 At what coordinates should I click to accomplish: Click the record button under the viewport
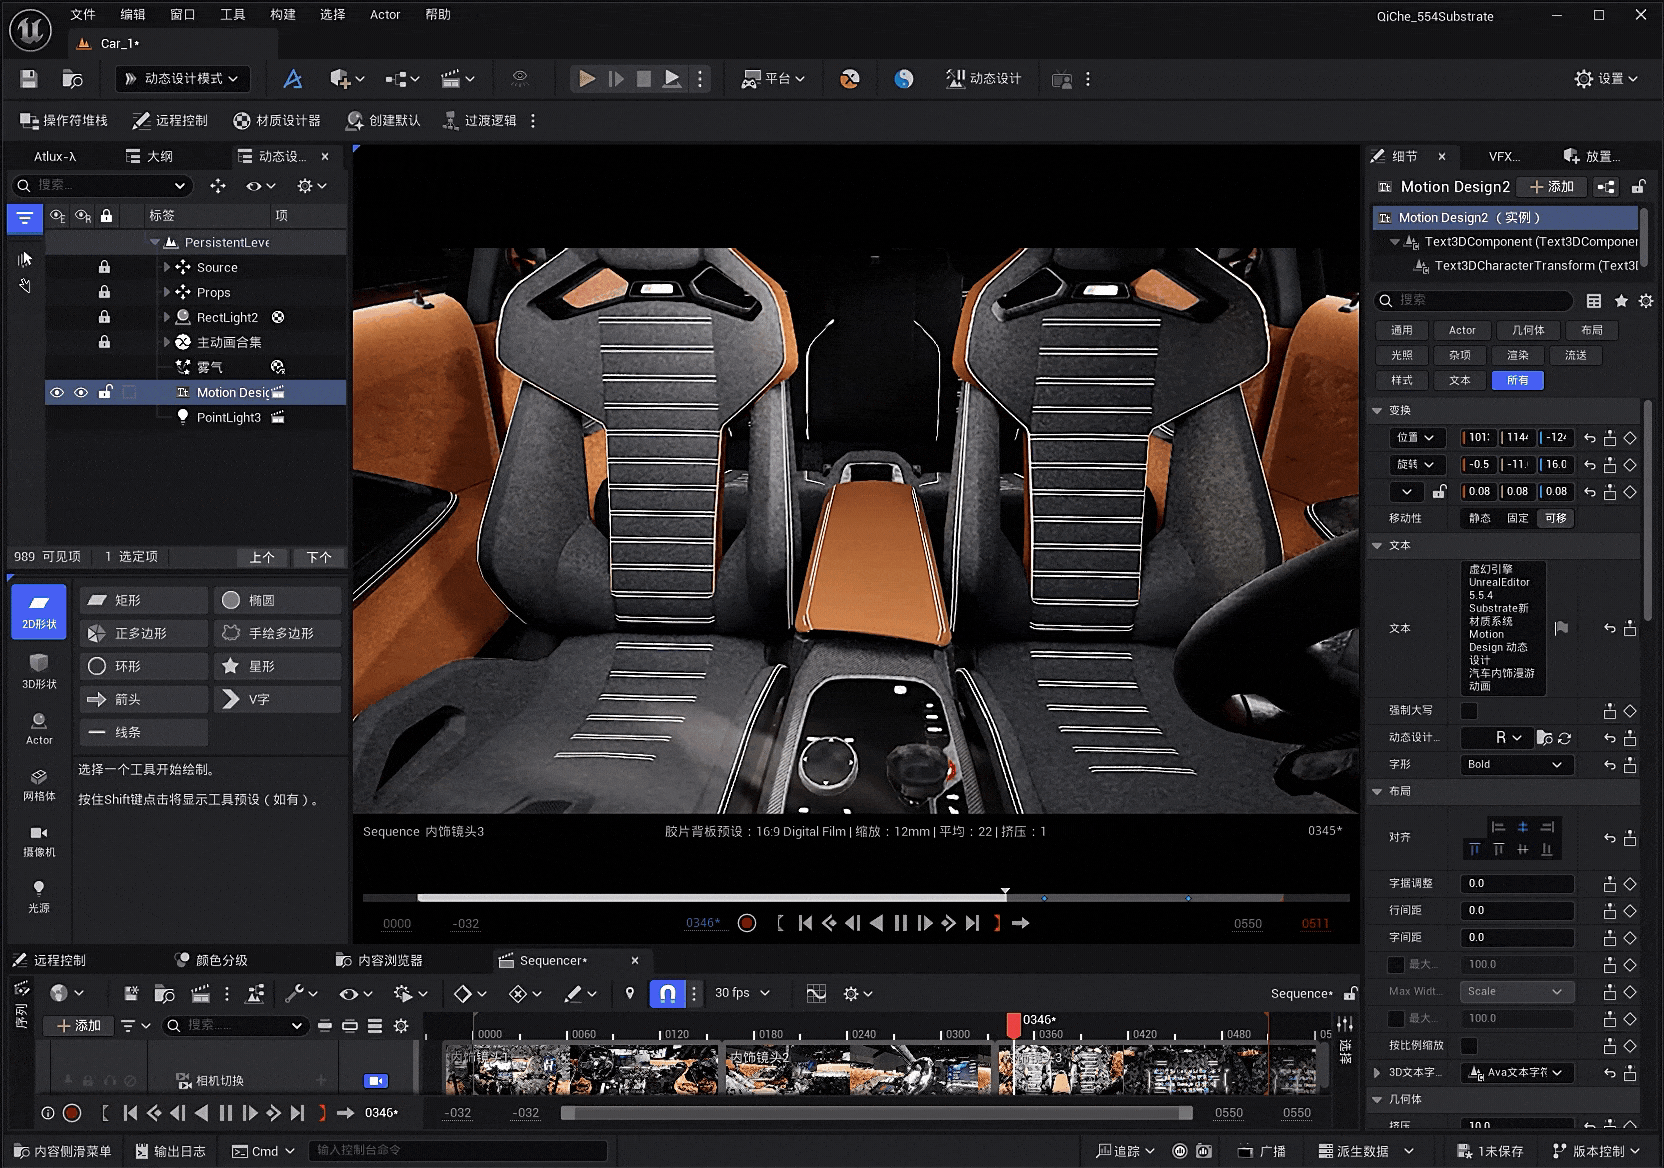point(747,923)
